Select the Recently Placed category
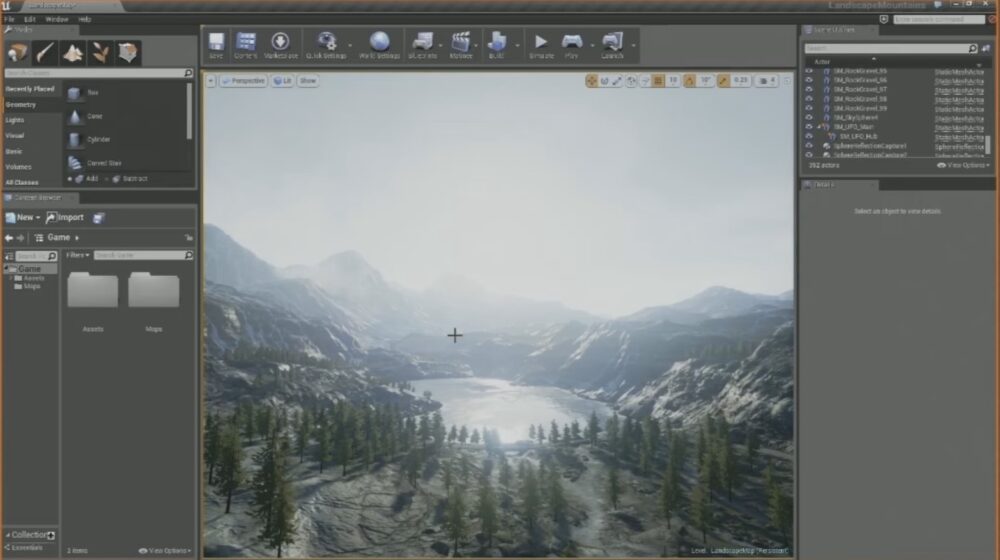 click(30, 89)
